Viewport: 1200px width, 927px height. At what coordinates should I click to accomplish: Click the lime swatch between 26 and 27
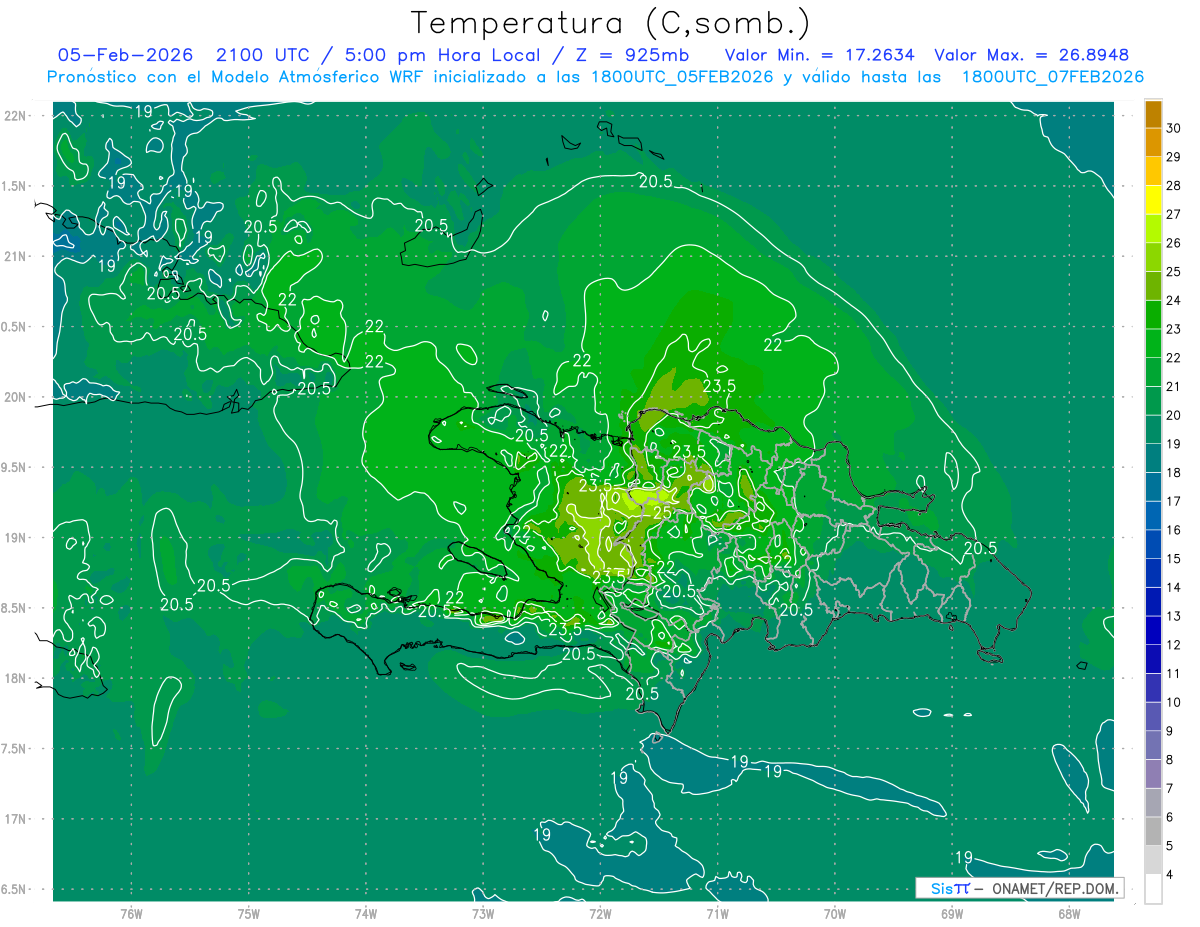[1153, 228]
